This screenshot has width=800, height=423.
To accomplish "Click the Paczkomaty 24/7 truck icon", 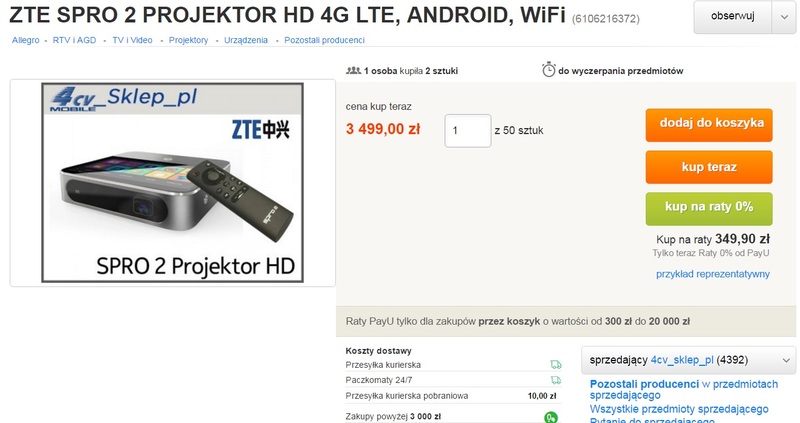I will pos(556,380).
